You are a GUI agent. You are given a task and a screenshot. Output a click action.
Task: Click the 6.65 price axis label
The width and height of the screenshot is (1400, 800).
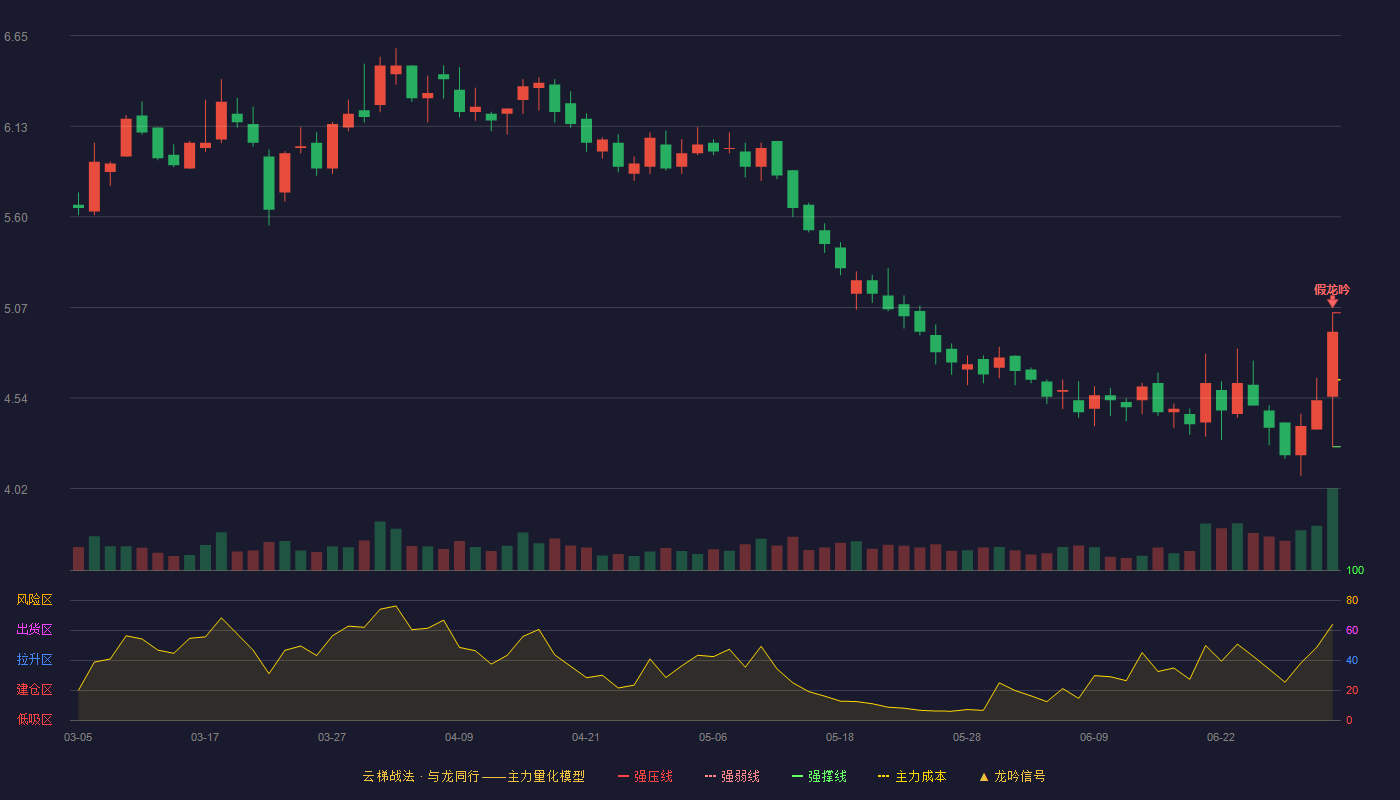(16, 37)
